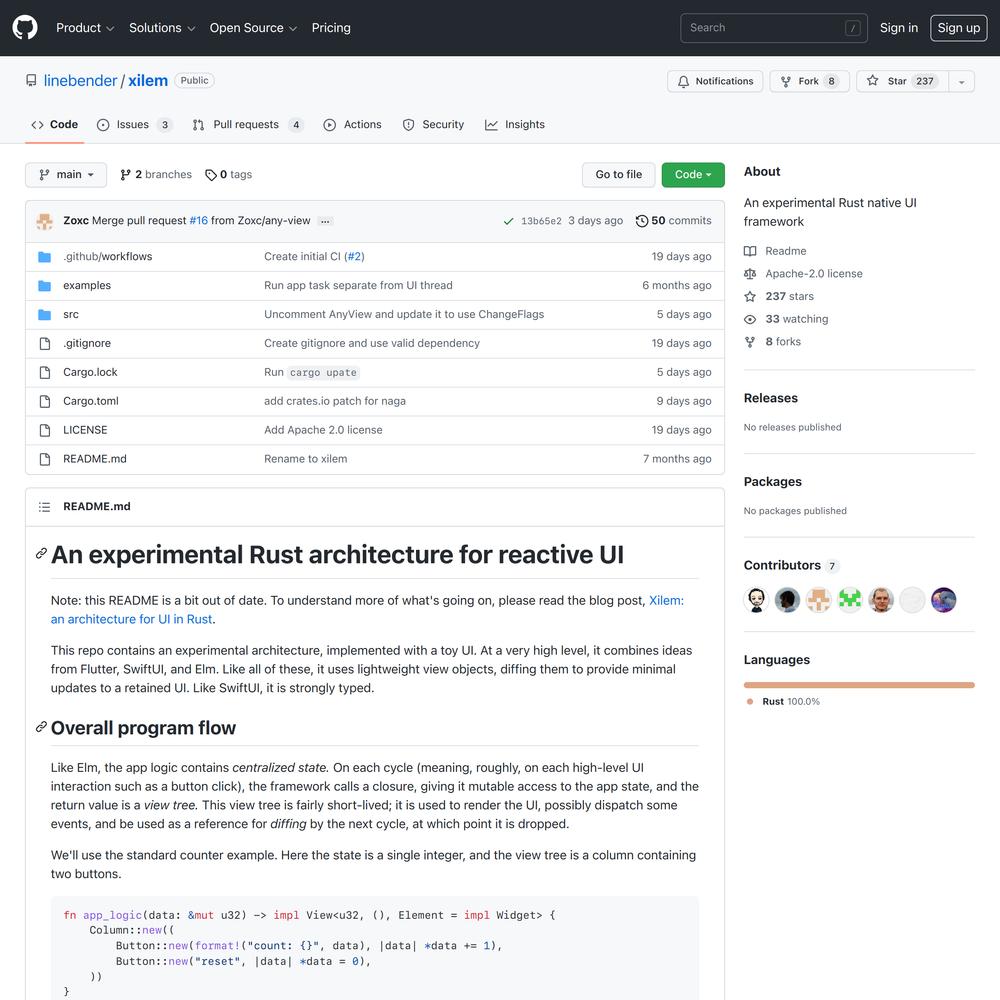The width and height of the screenshot is (1000, 1000).
Task: Expand the commit message ellipsis
Action: [325, 221]
